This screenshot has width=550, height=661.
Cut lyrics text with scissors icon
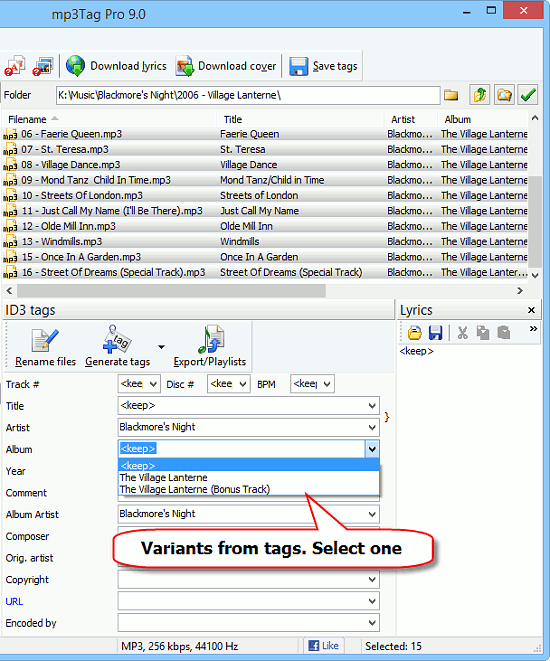[x=463, y=333]
